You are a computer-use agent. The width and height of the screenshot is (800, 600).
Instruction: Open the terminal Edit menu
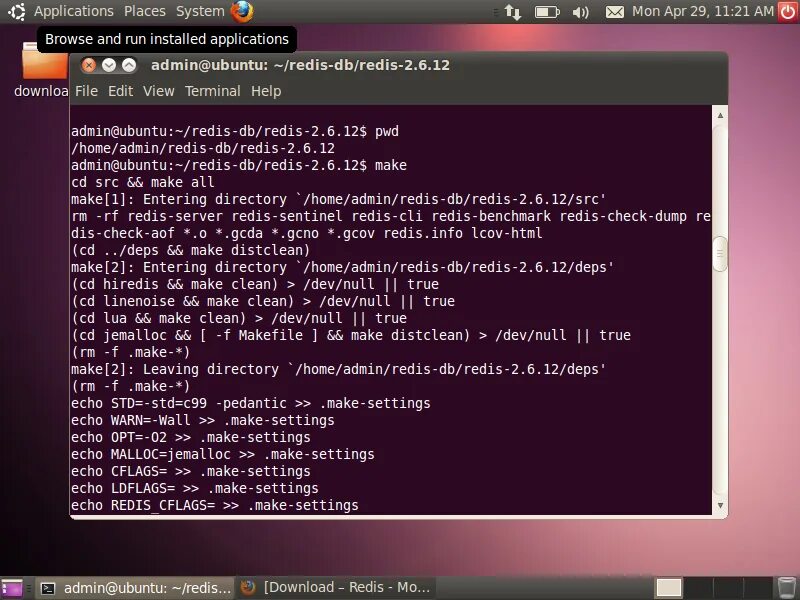tap(120, 91)
